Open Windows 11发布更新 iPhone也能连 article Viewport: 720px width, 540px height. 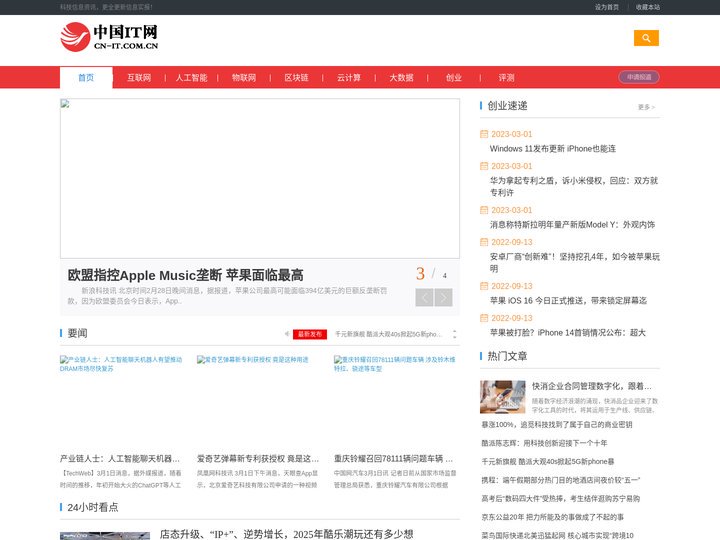click(x=553, y=149)
